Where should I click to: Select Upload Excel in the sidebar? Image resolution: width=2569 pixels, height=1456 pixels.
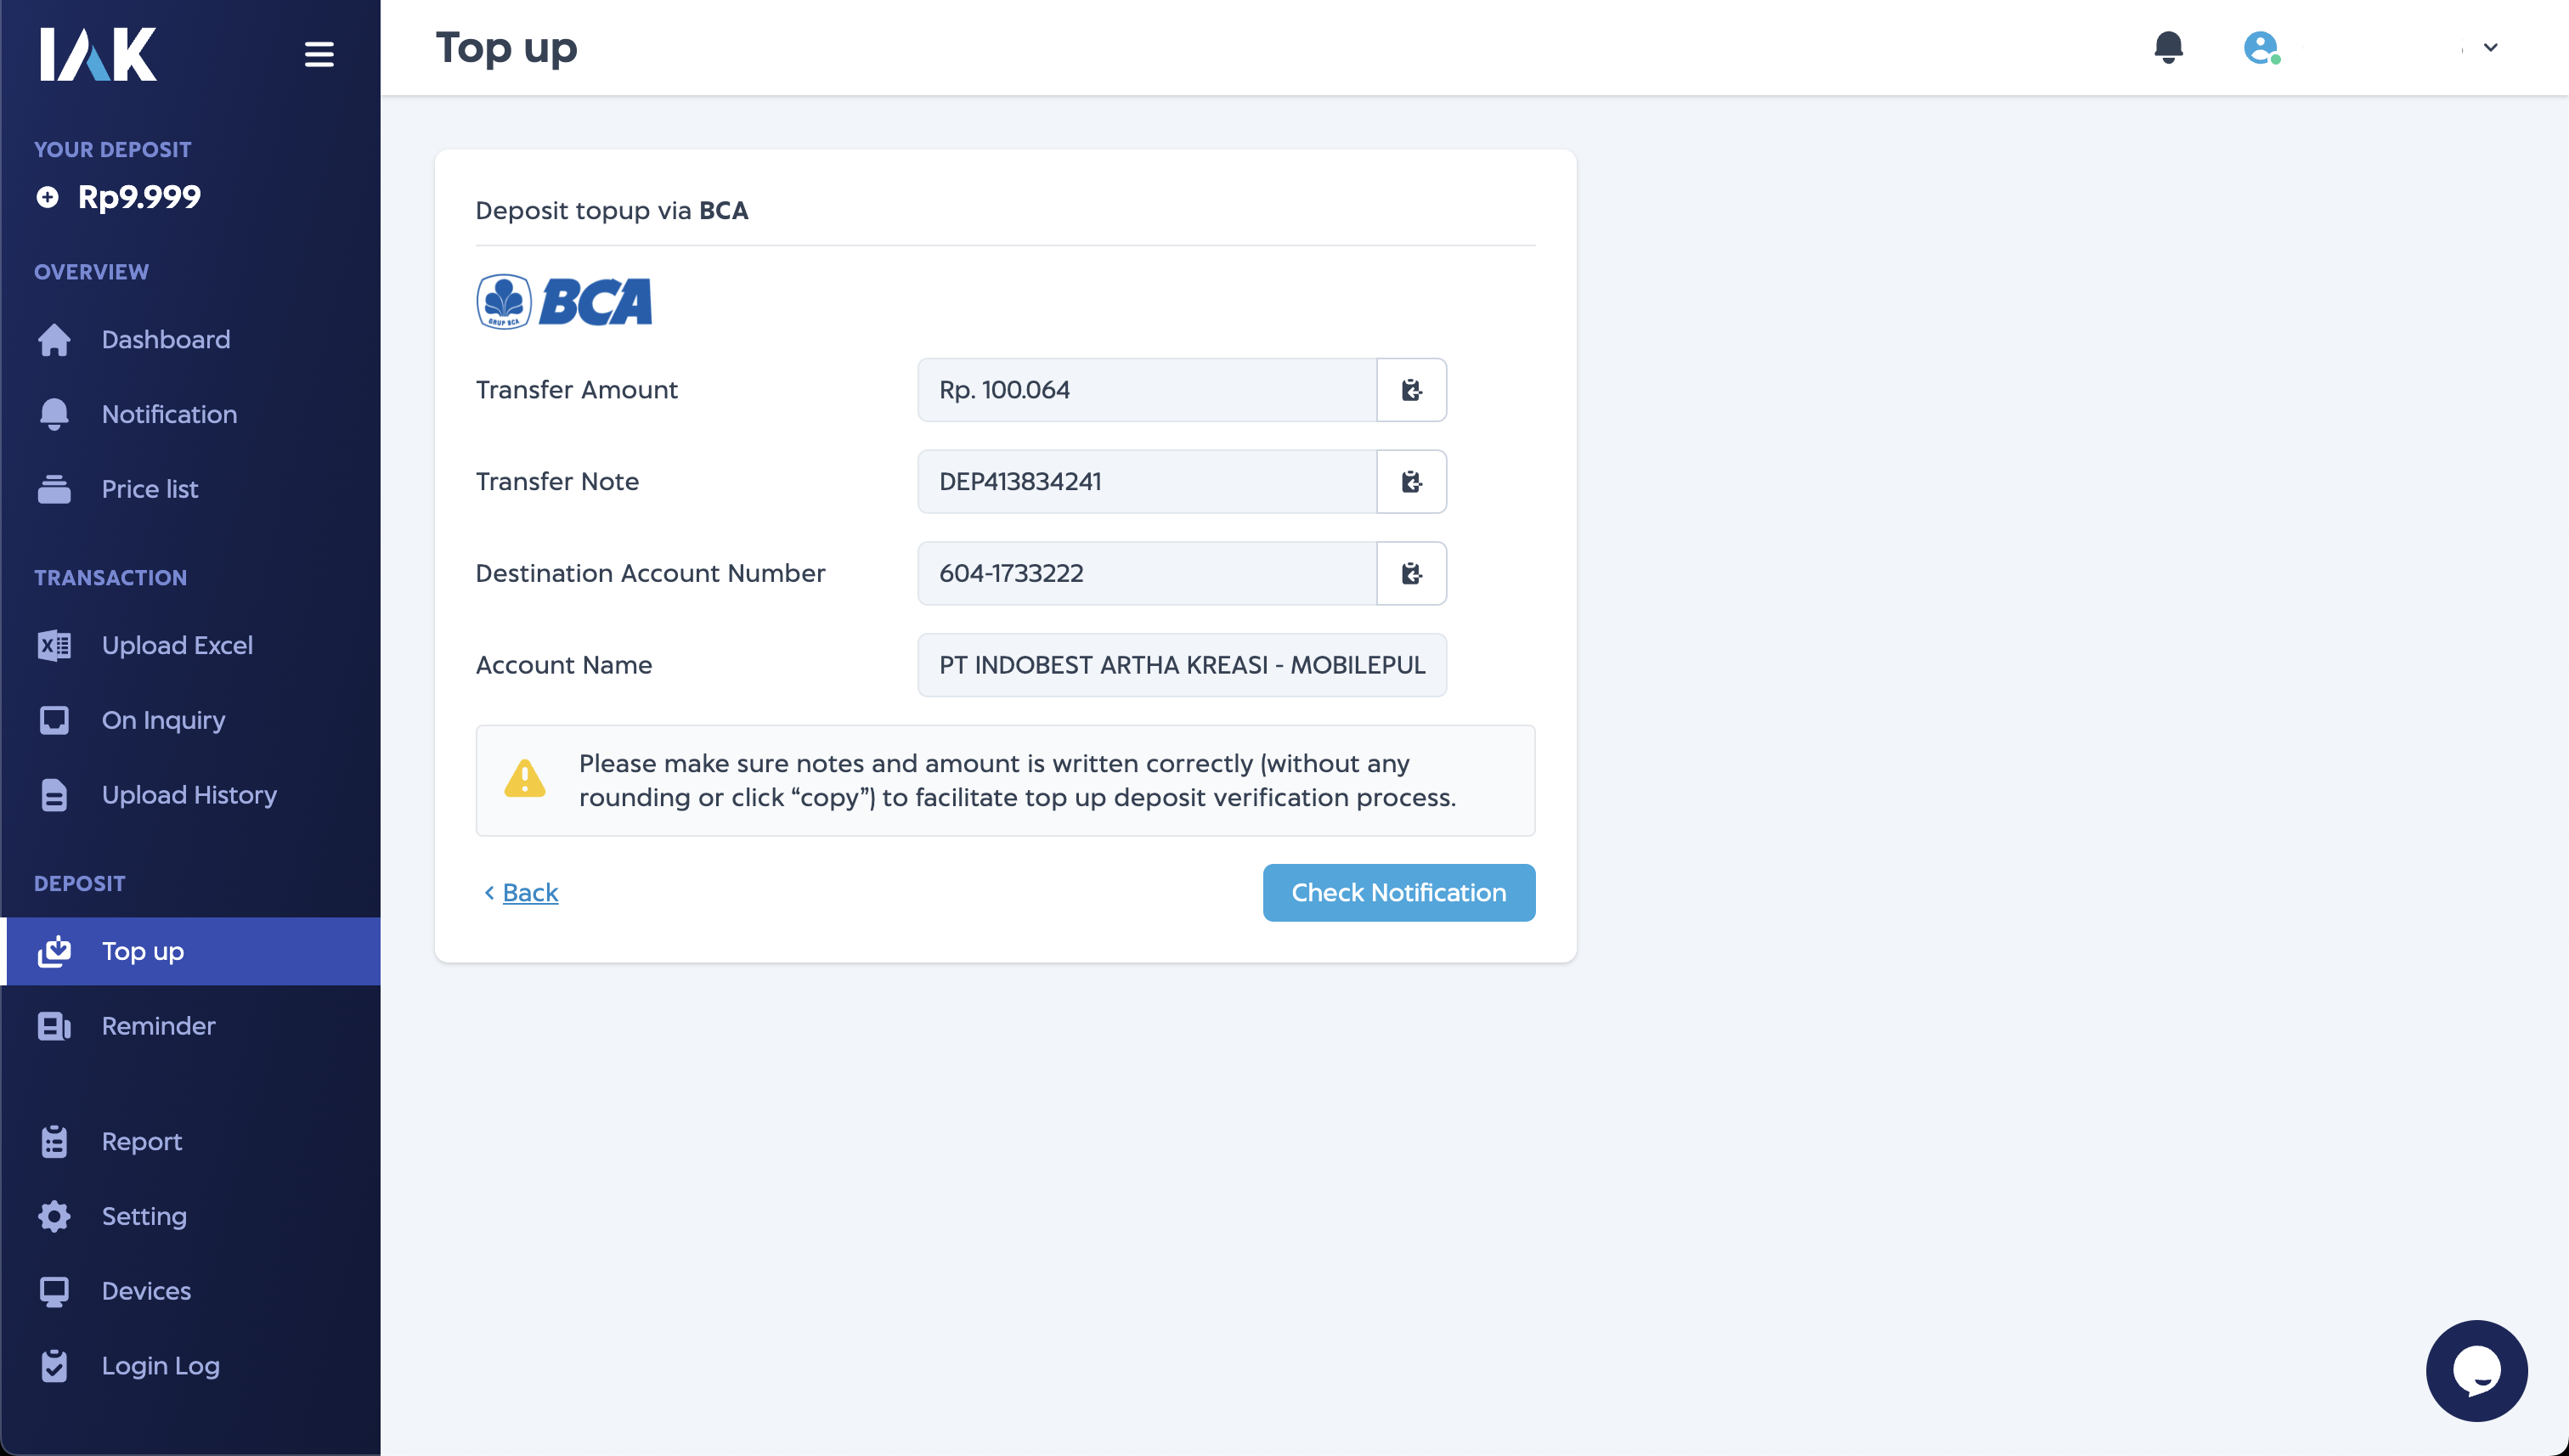tap(177, 645)
